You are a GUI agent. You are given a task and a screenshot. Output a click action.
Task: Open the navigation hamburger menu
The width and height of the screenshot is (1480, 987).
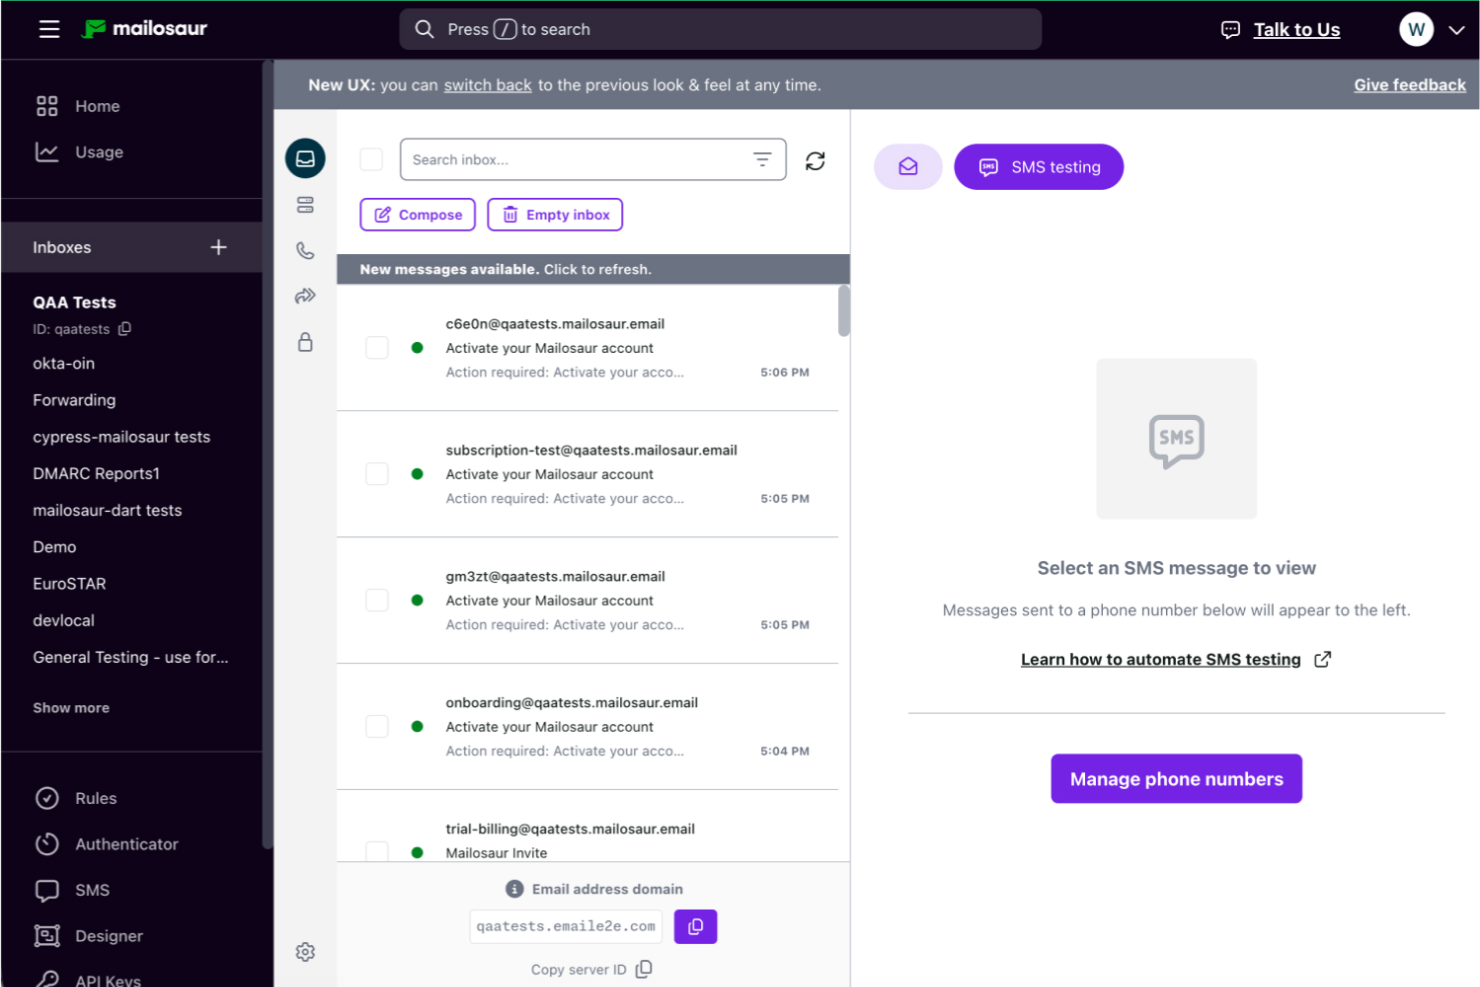coord(48,29)
